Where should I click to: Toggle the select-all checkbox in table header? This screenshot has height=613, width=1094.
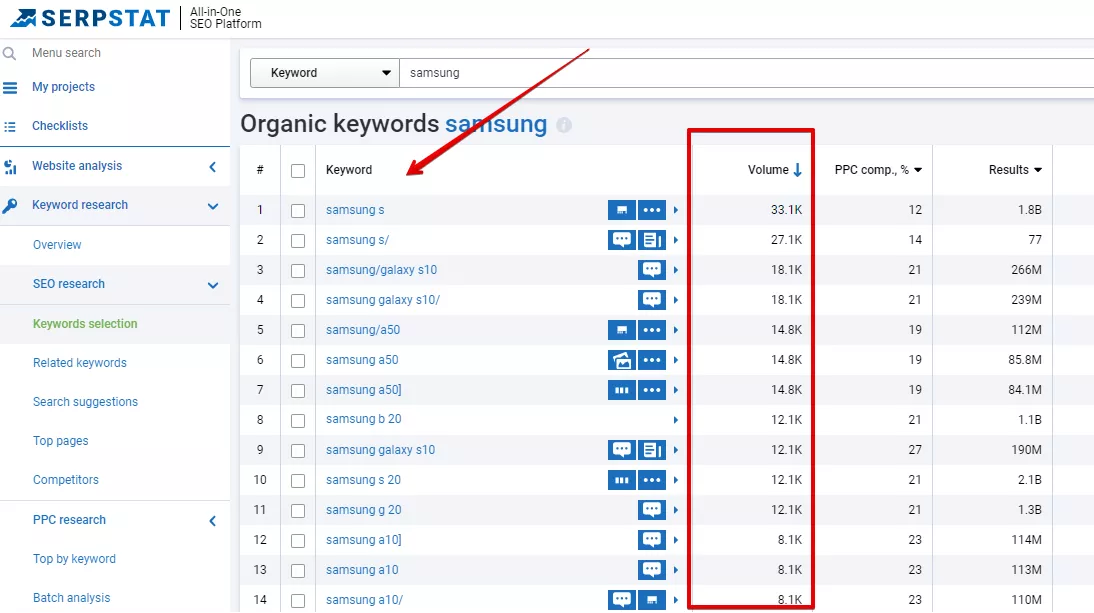(298, 171)
